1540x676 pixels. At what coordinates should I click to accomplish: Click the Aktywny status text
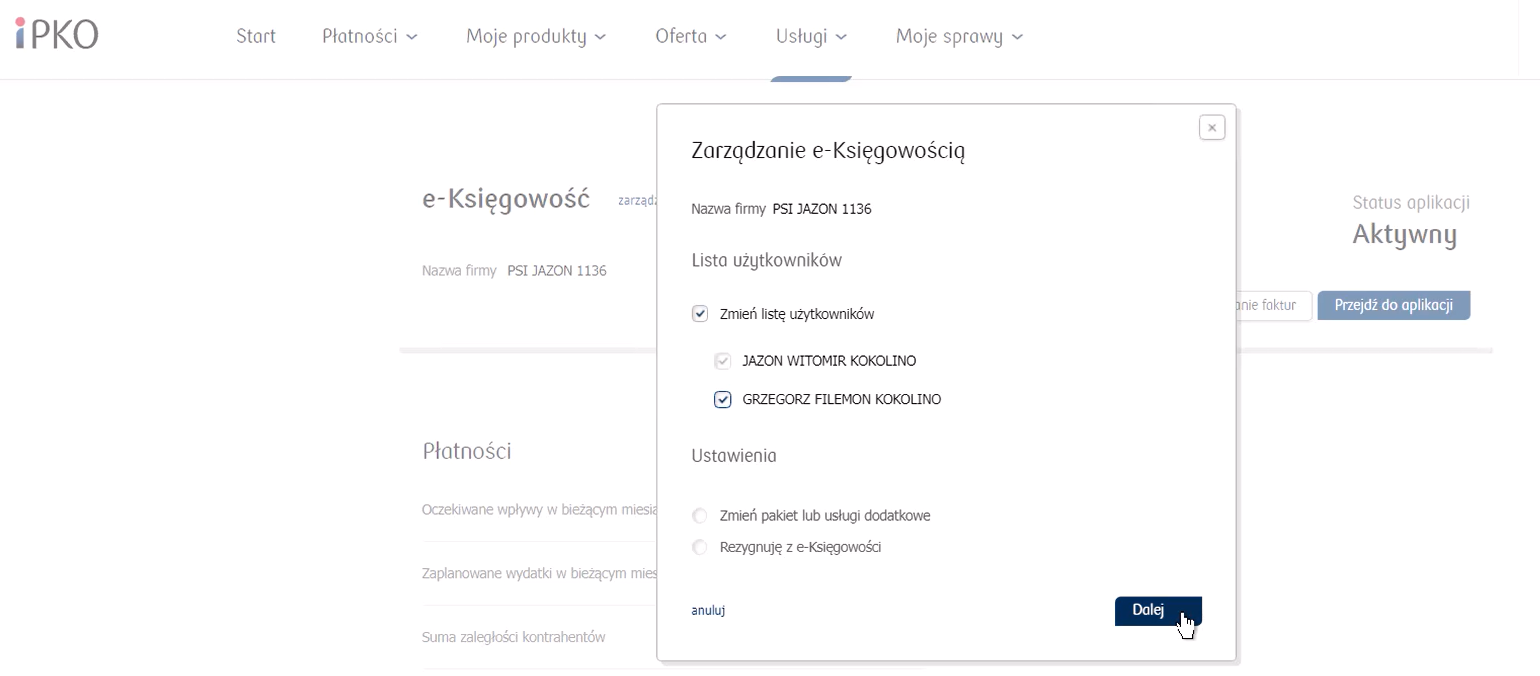(x=1404, y=235)
